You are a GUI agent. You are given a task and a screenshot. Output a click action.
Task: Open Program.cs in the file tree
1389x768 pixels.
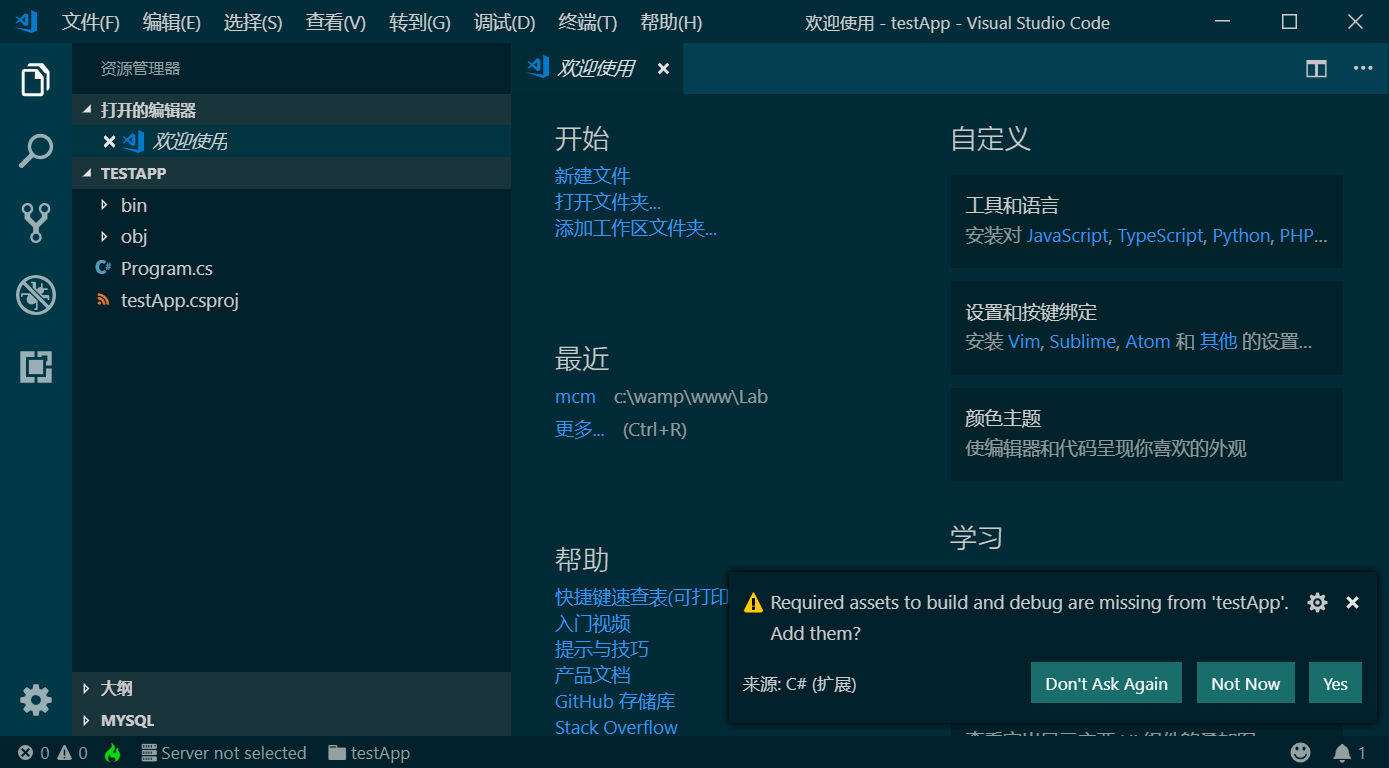click(166, 269)
